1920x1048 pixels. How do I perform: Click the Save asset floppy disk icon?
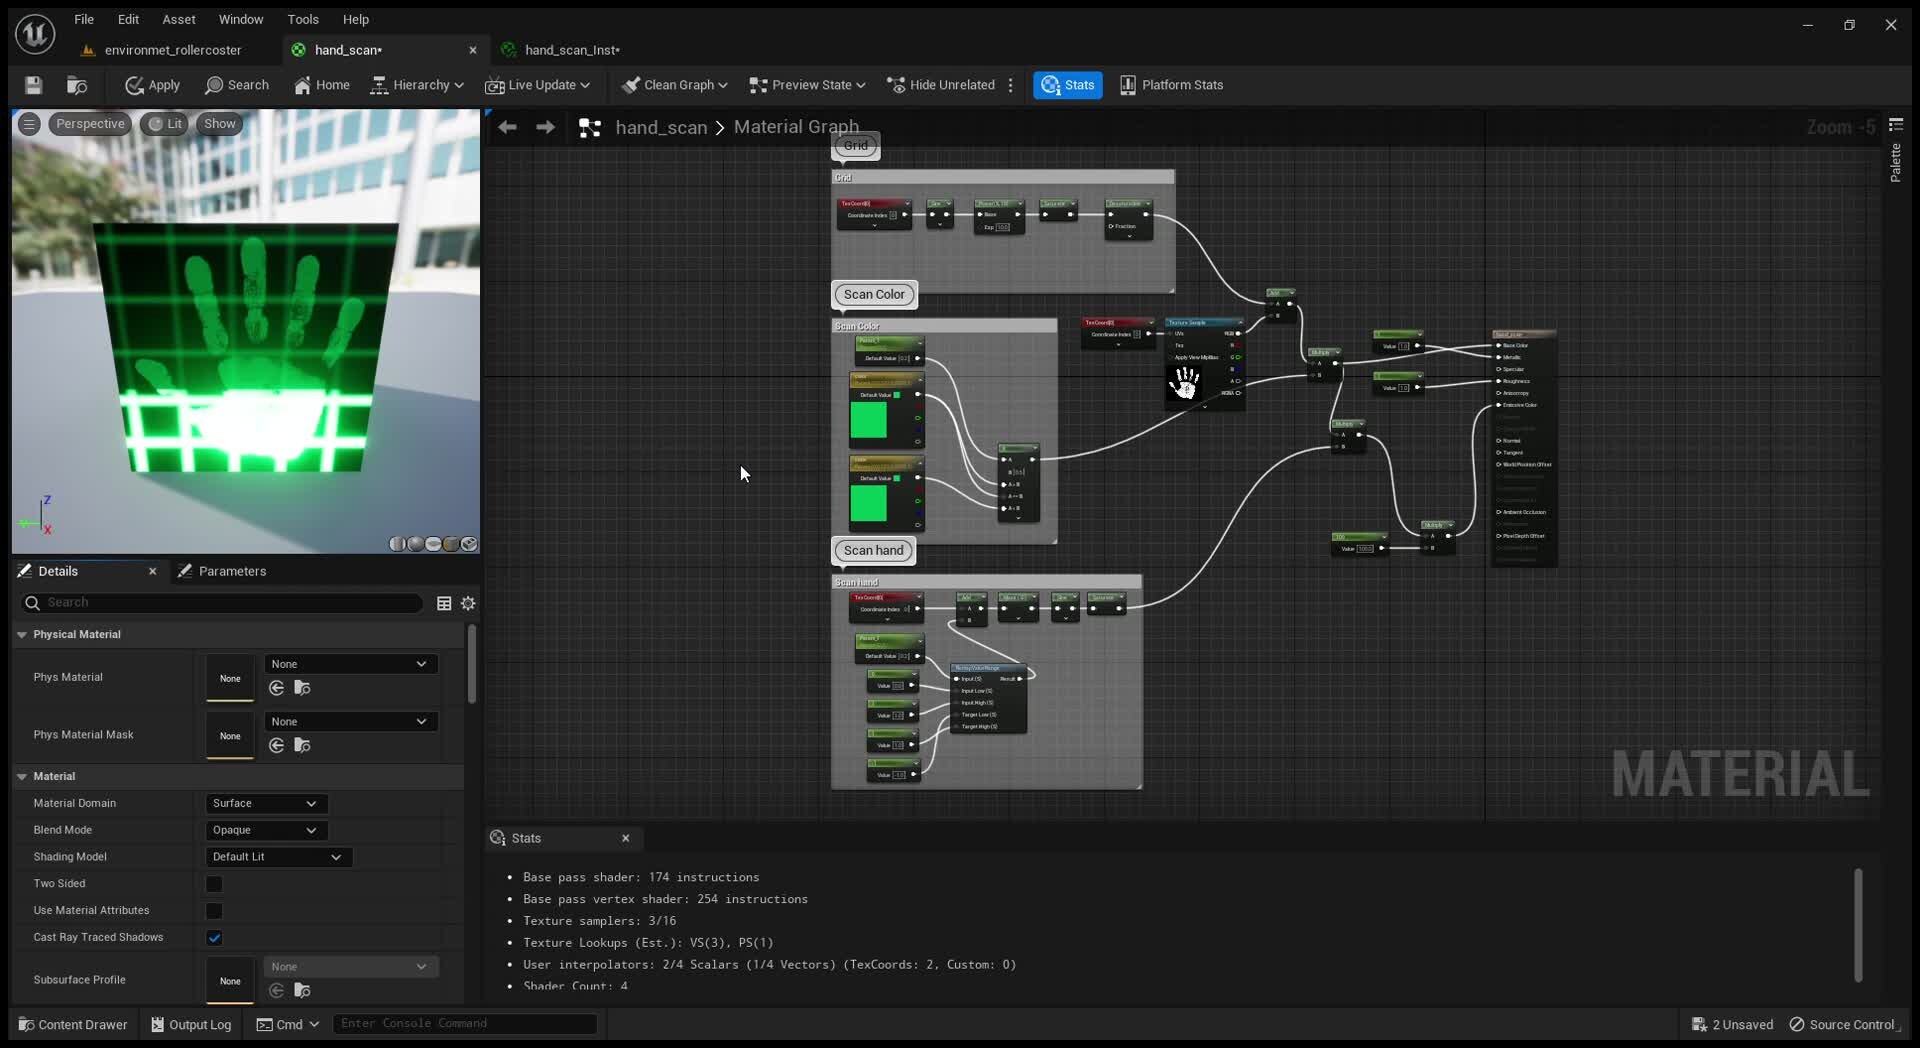click(x=34, y=85)
